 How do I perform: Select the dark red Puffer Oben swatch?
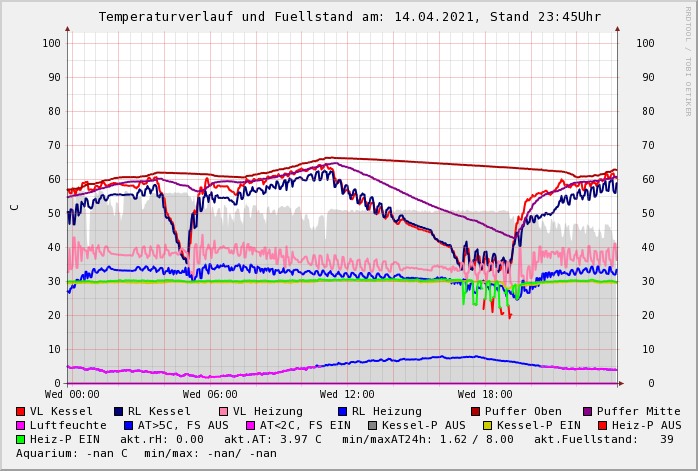pos(476,412)
